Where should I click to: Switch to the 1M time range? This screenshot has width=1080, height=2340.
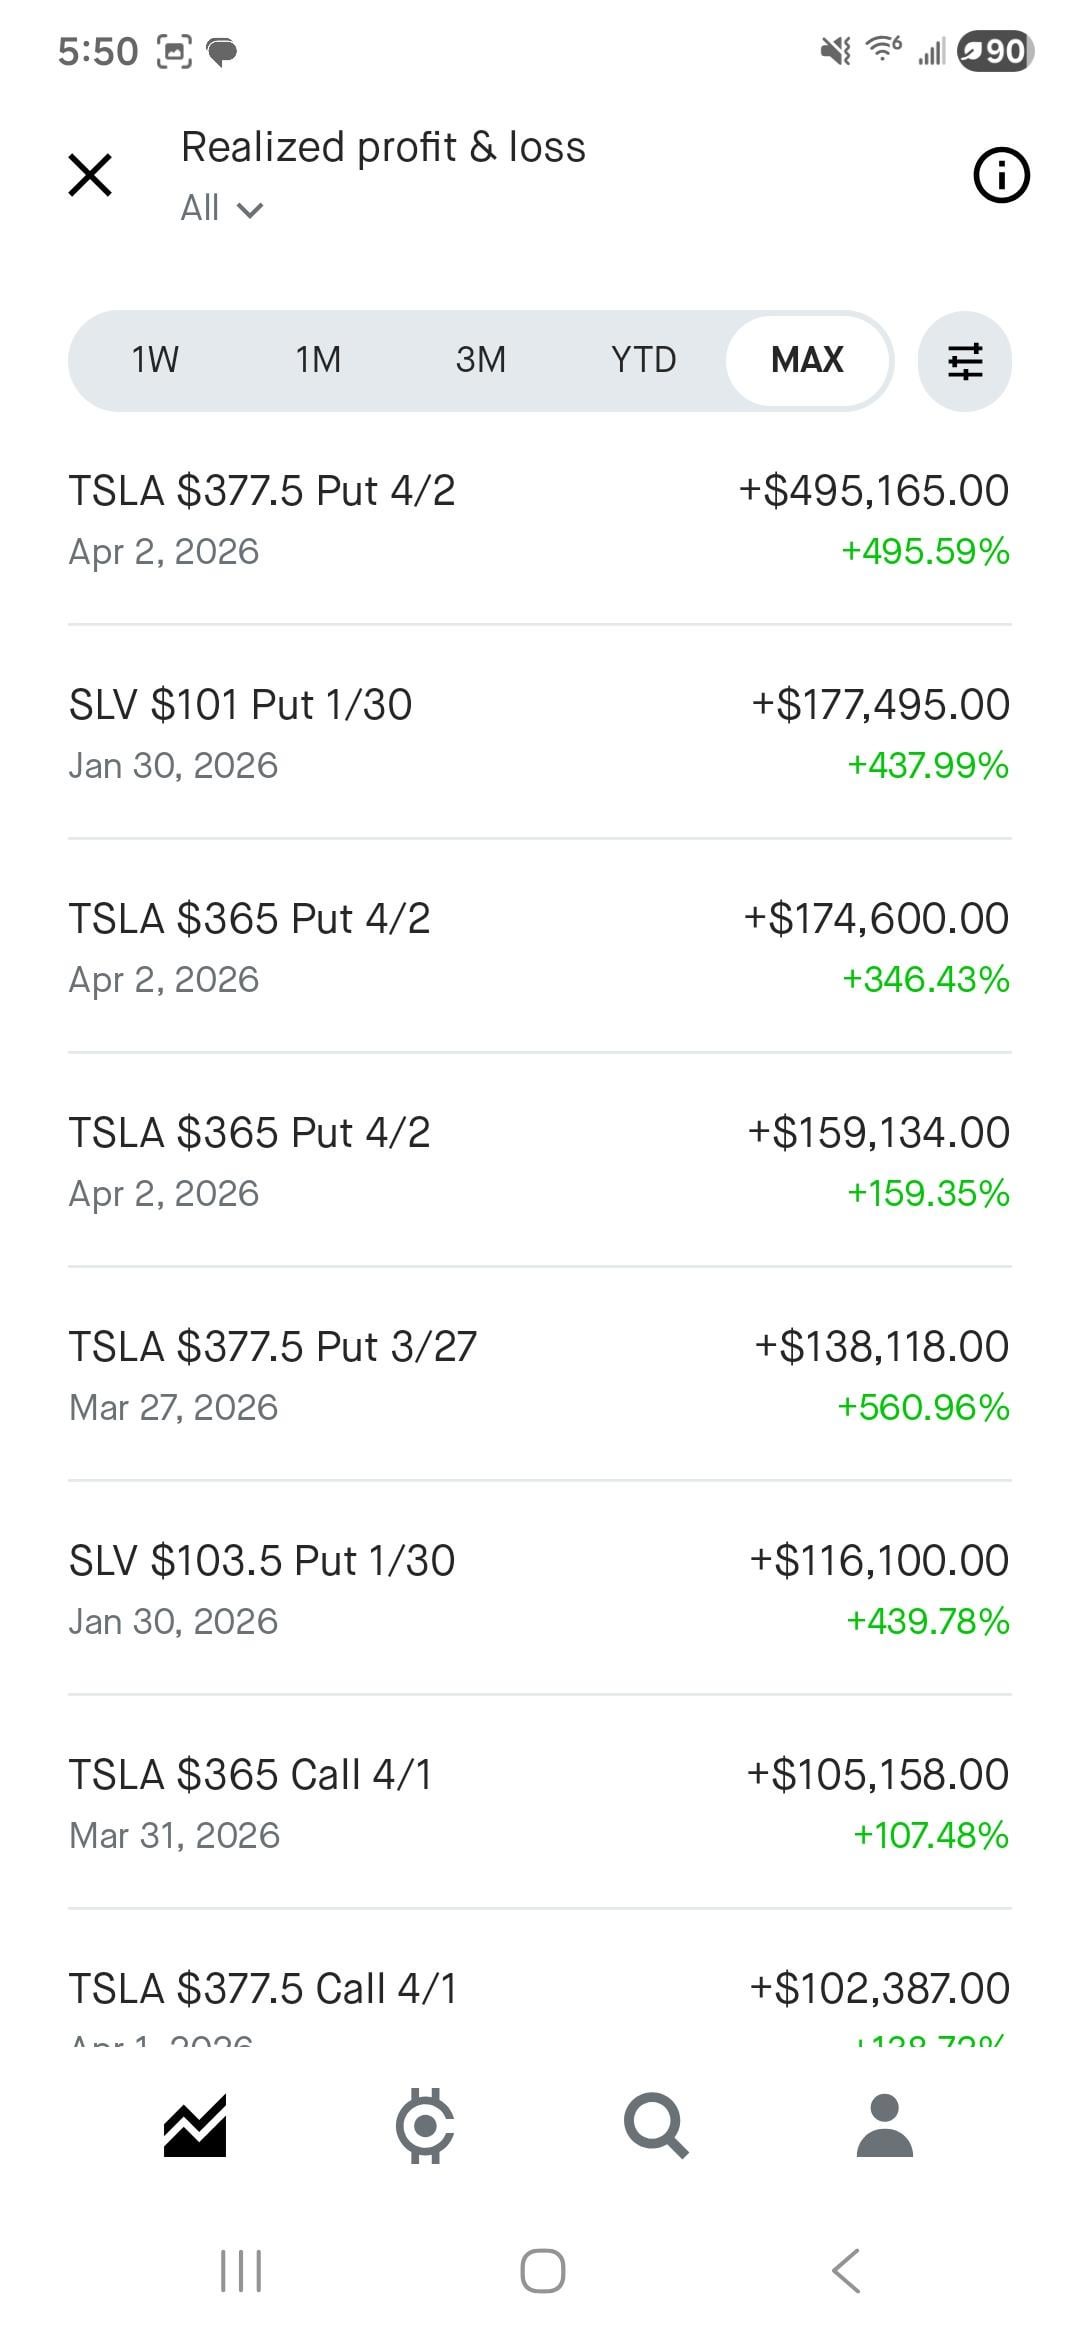pos(318,360)
